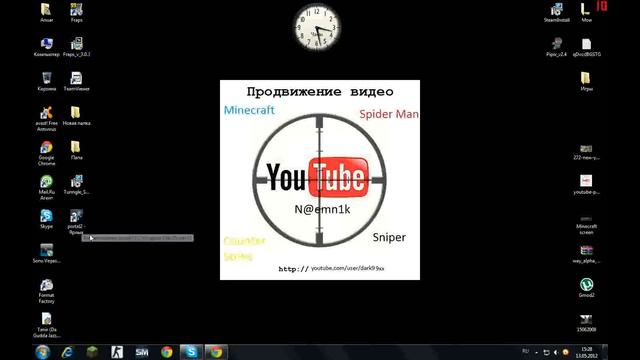640x360 pixels.
Task: Launch Sony Vegas desktop shortcut
Action: click(x=47, y=253)
